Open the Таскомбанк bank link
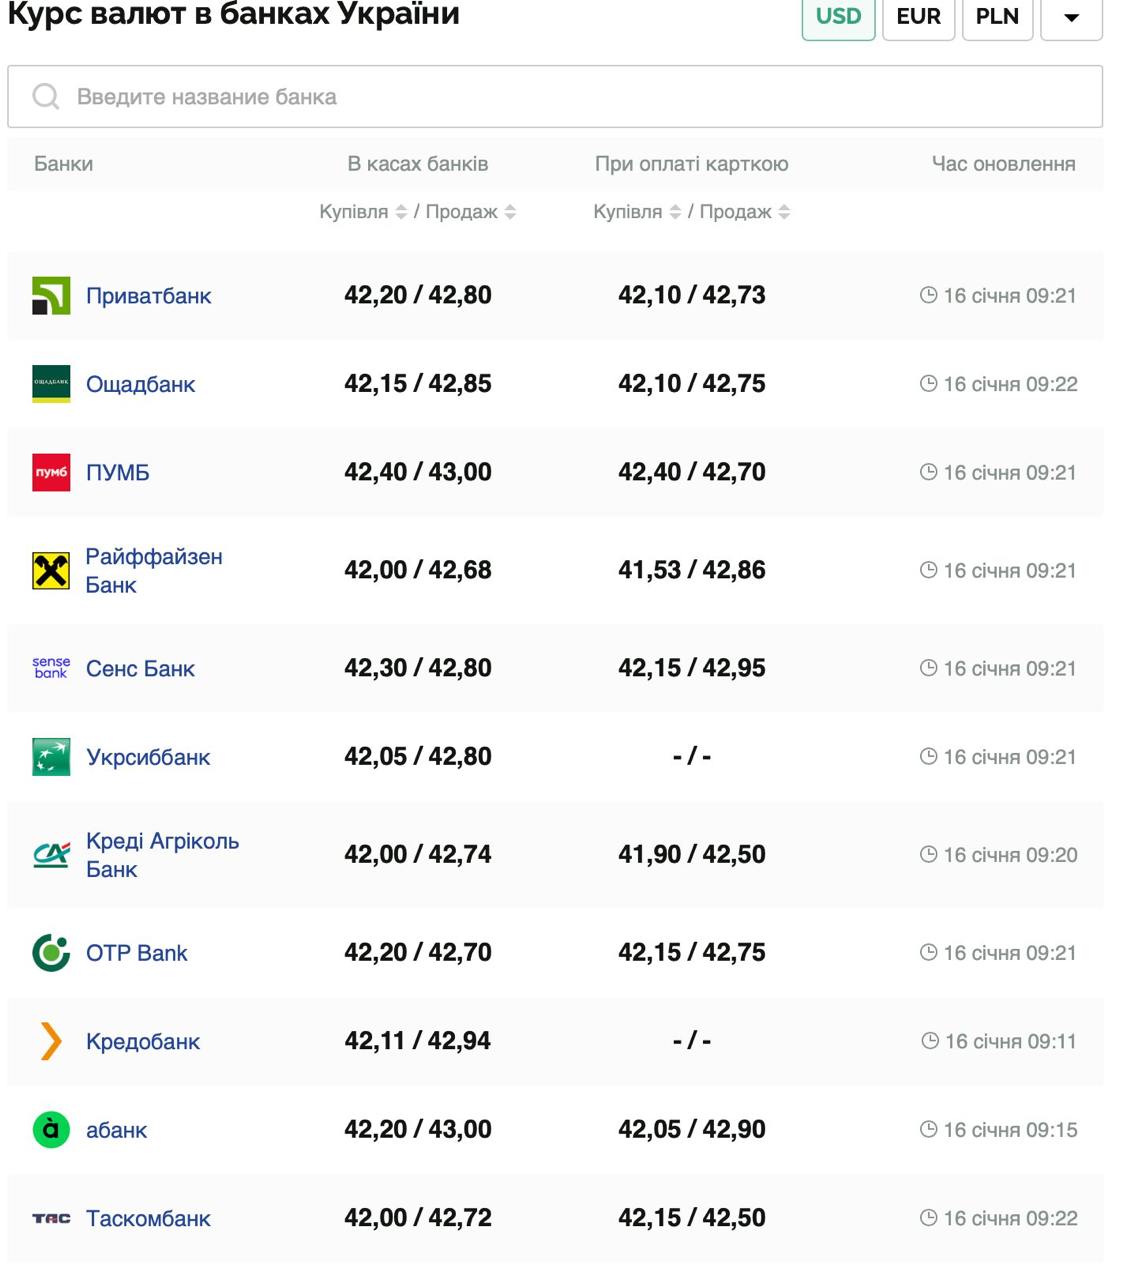The height and width of the screenshot is (1280, 1135). 148,1218
